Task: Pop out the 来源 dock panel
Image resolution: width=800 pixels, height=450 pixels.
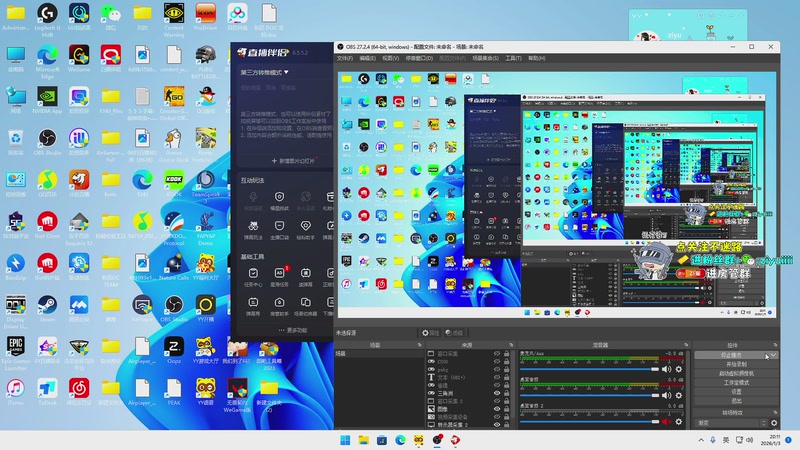Action: [511, 345]
